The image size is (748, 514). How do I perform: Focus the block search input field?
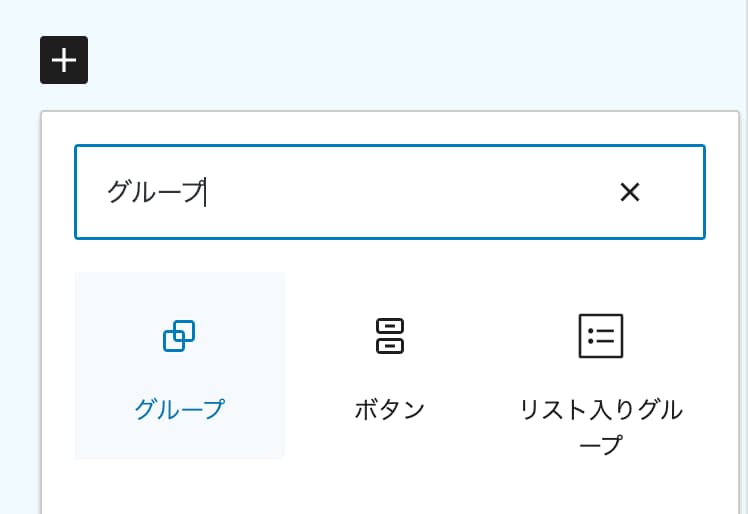point(390,192)
